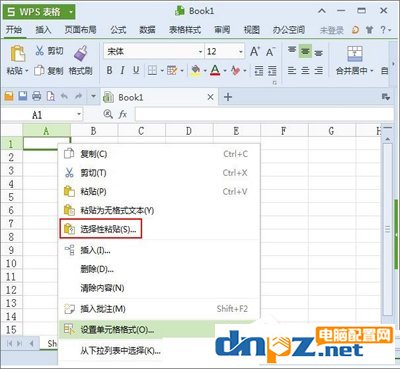The height and width of the screenshot is (369, 400).
Task: Click the 未登录 login link
Action: [332, 30]
